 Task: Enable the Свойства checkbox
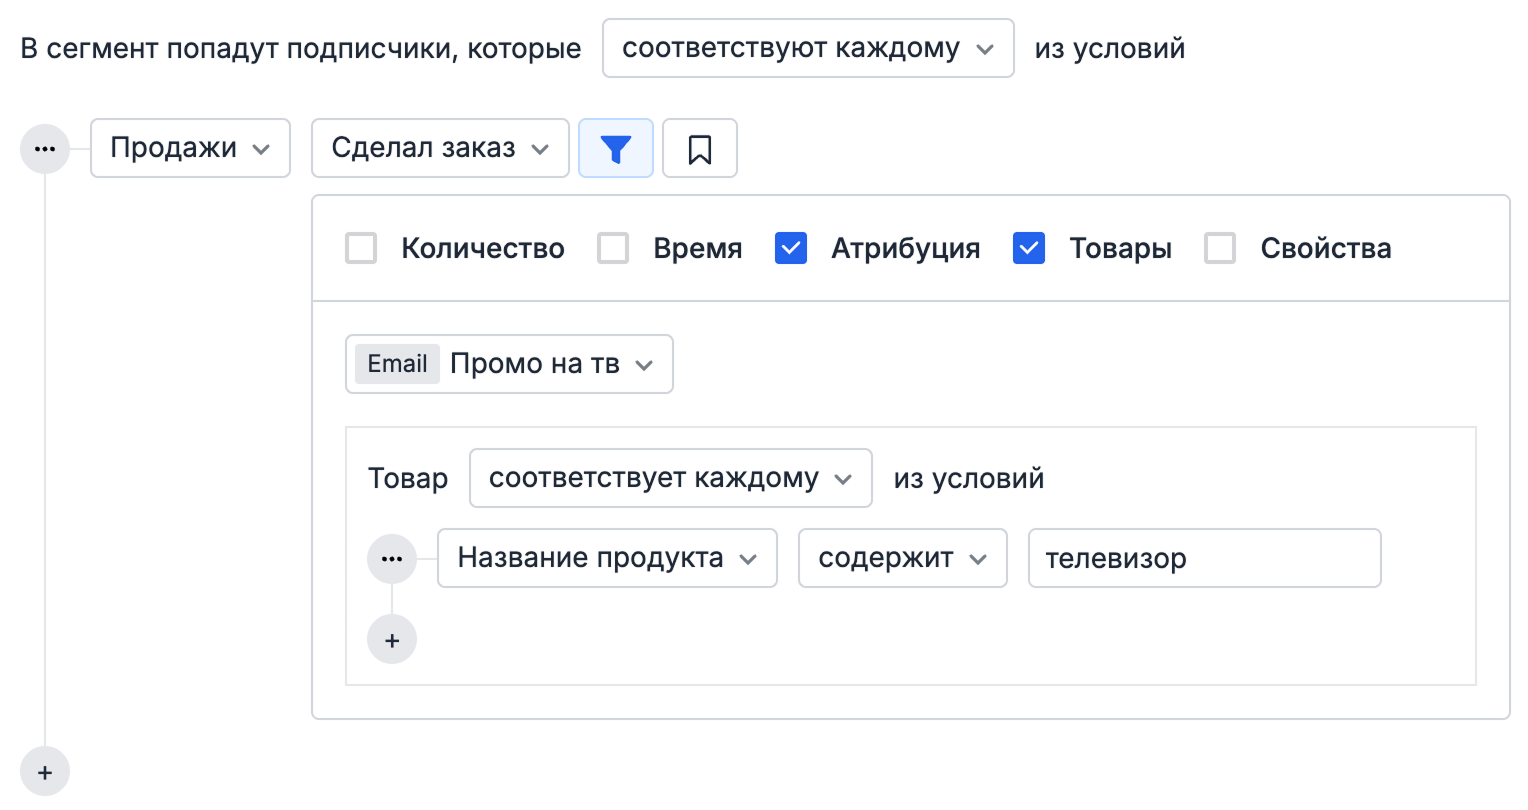pyautogui.click(x=1220, y=248)
